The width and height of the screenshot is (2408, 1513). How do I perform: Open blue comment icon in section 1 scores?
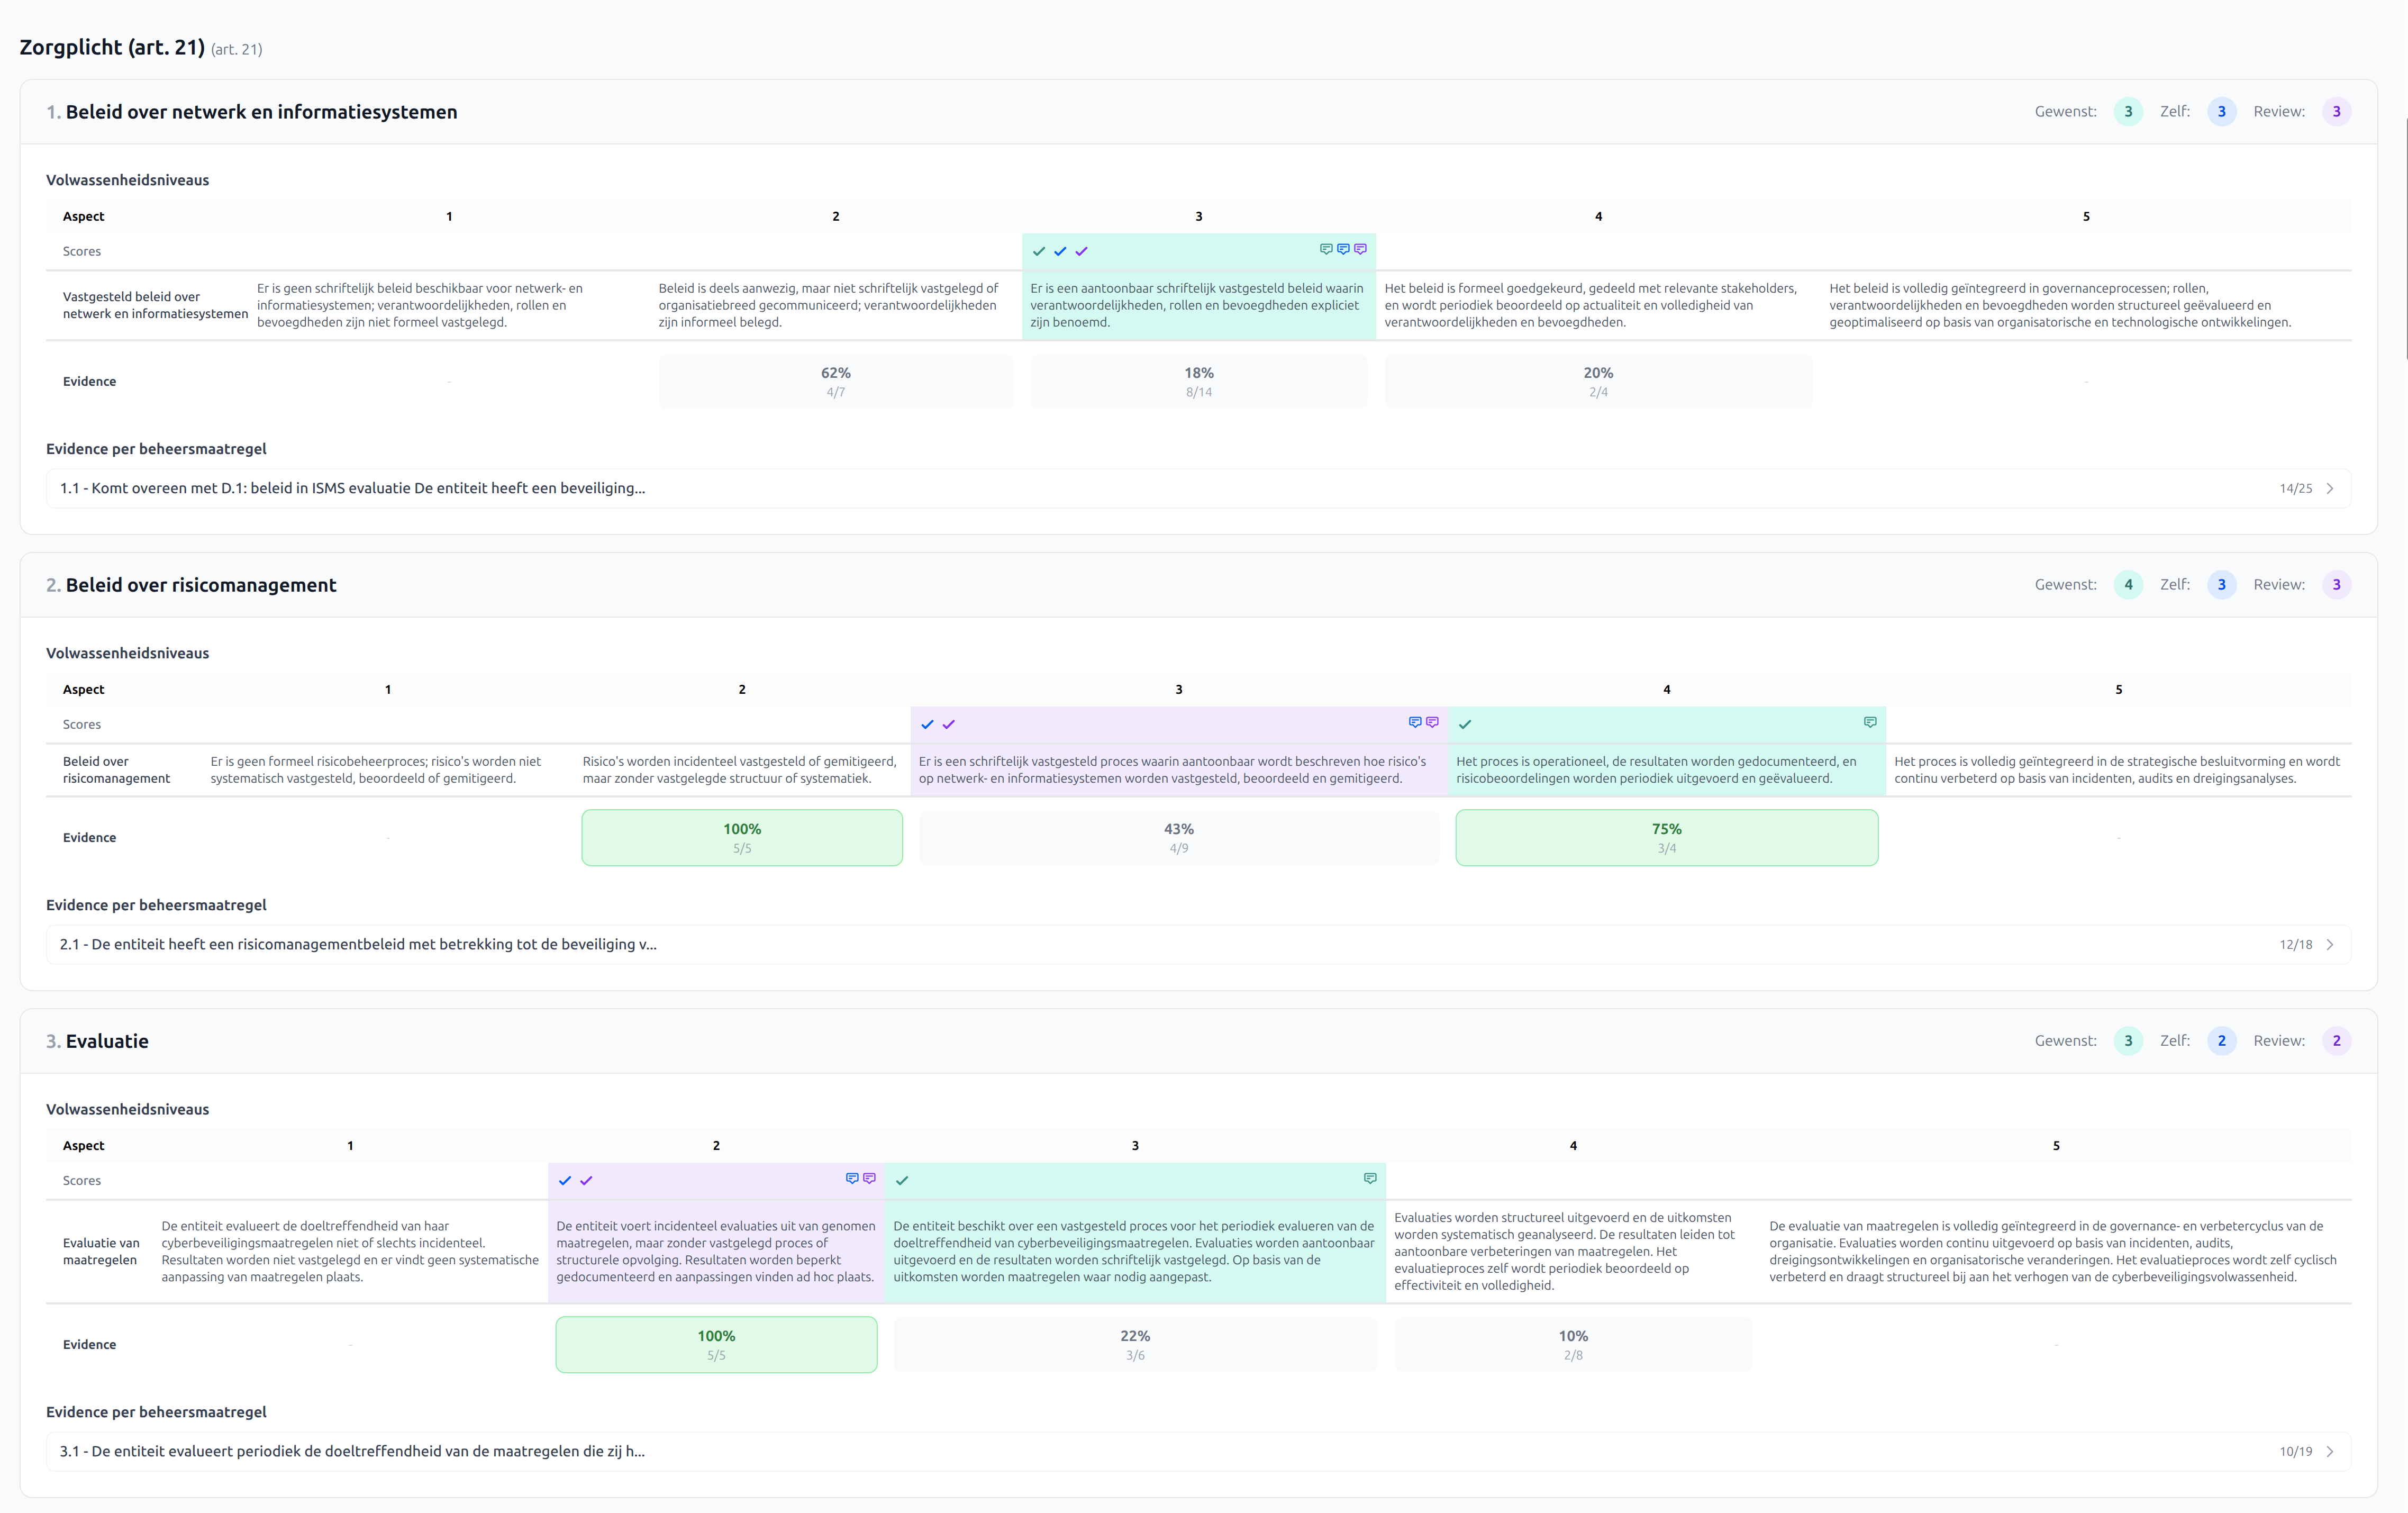click(x=1343, y=249)
